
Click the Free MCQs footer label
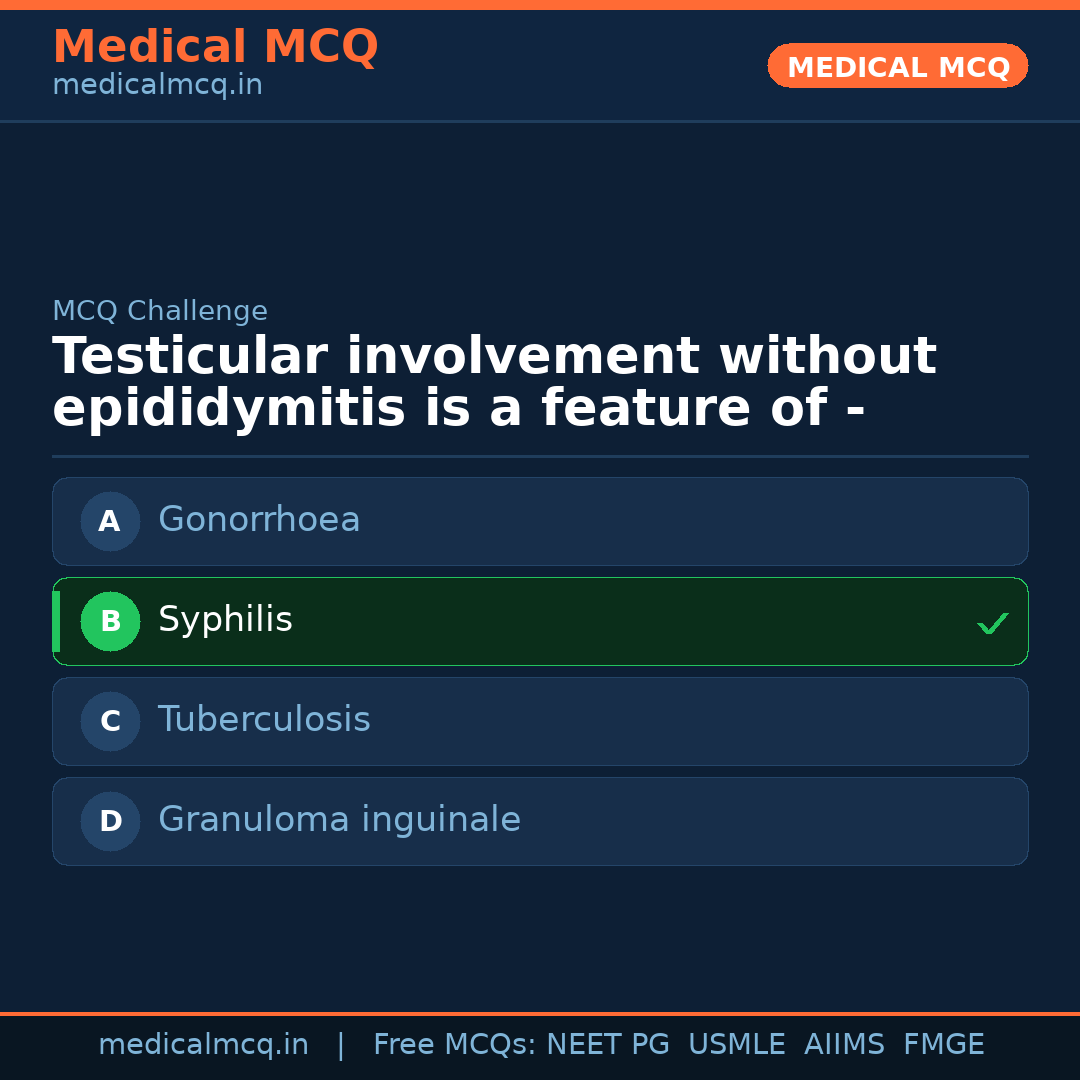coord(454,1045)
